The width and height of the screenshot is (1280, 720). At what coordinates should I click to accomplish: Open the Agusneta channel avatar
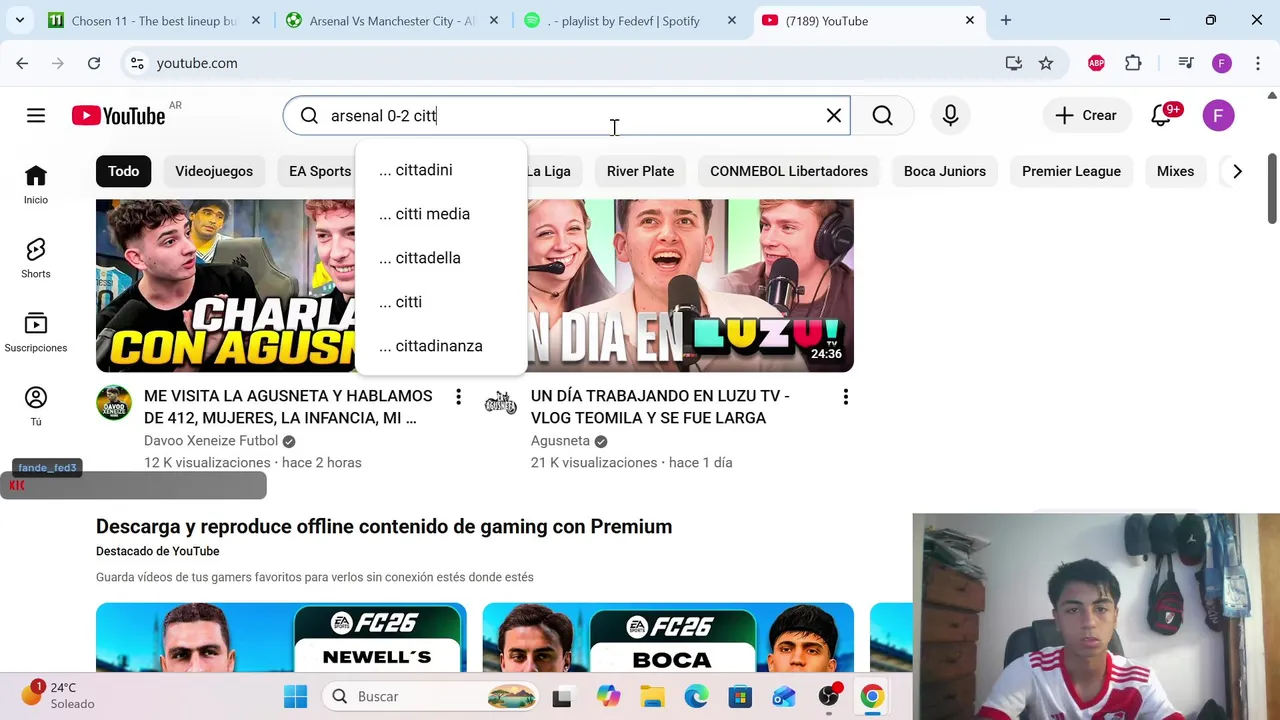pos(500,403)
